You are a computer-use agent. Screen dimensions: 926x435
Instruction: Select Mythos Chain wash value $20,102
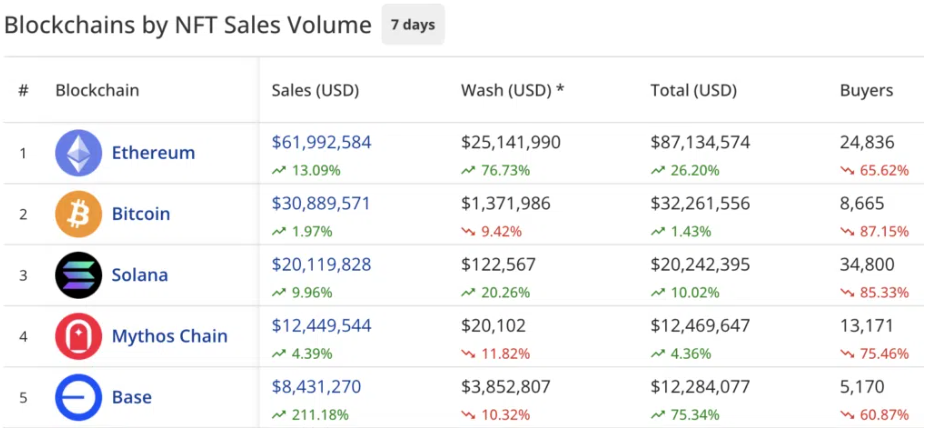[x=493, y=326]
